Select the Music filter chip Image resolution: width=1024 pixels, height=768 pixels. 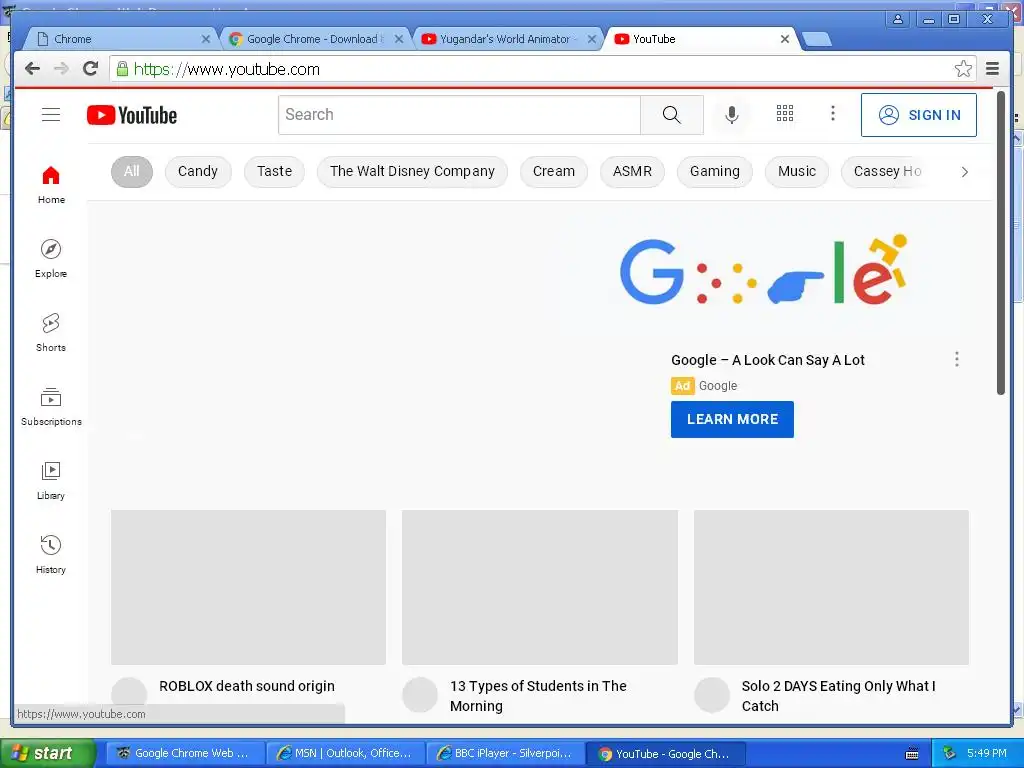(x=797, y=172)
